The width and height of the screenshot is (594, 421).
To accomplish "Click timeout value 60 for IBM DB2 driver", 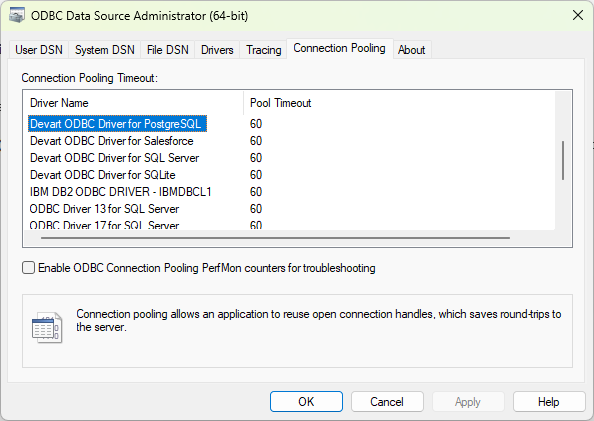I will [x=256, y=192].
